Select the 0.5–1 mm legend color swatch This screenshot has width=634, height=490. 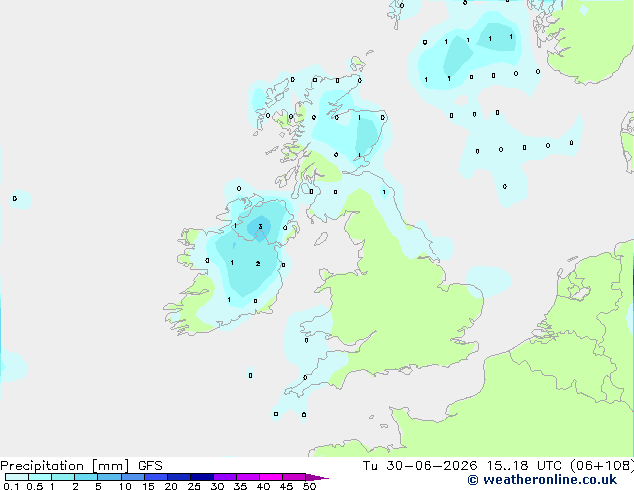40,477
